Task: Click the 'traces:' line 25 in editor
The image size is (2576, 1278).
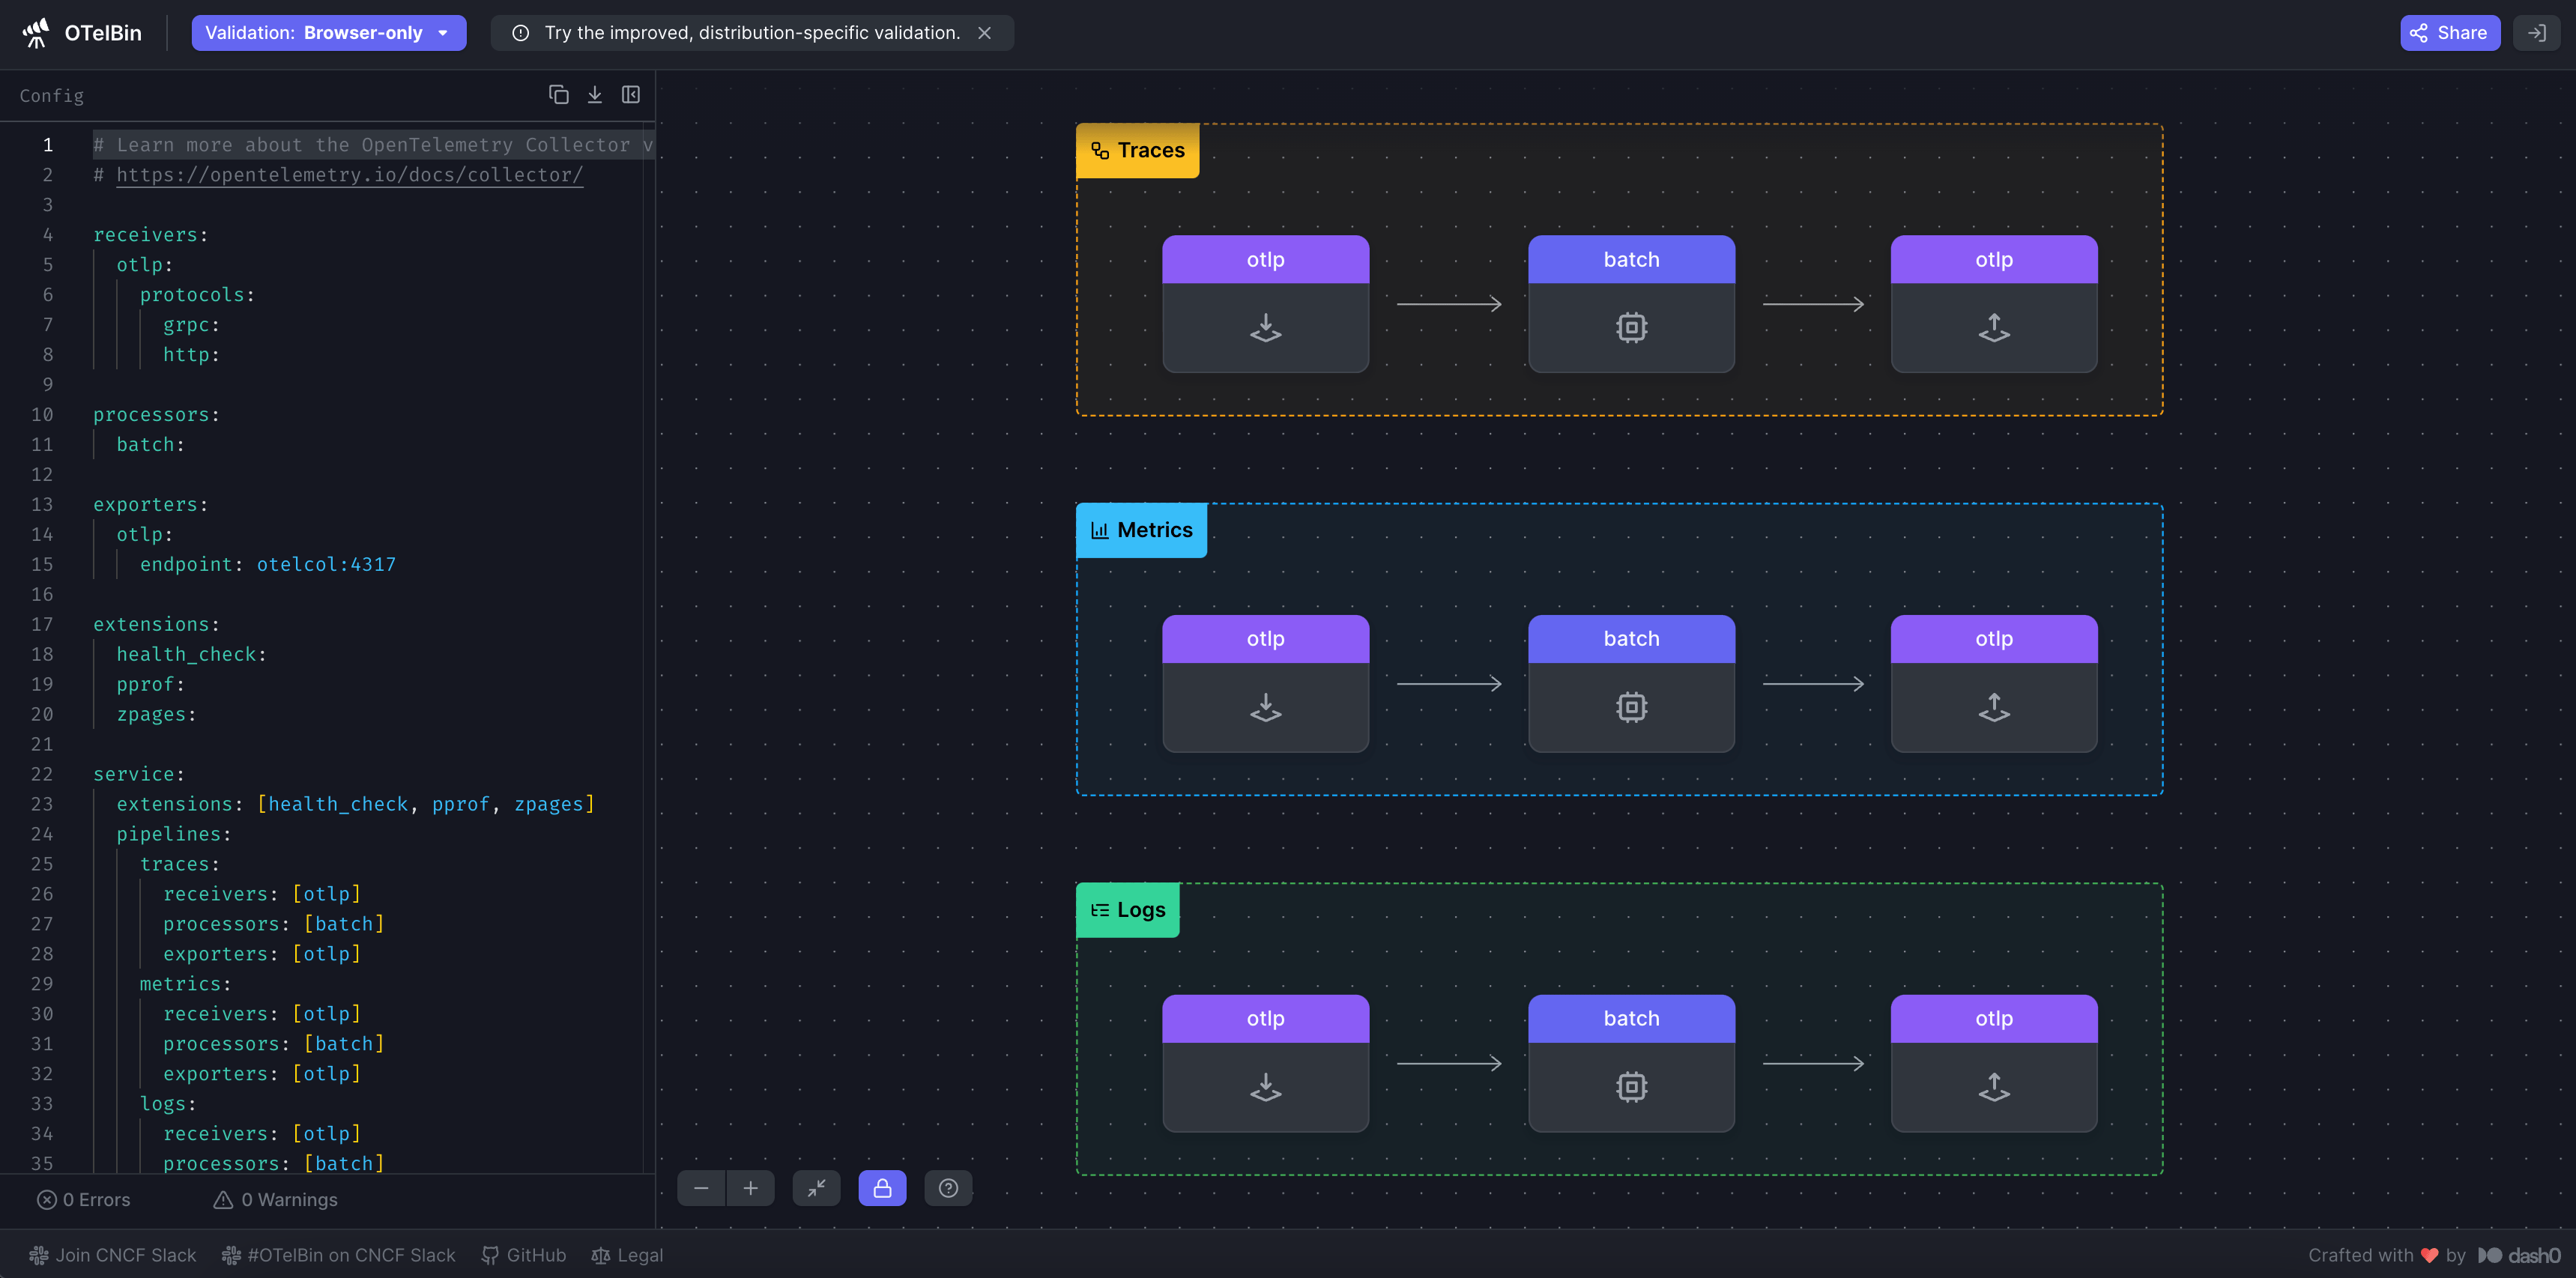Action: point(179,864)
